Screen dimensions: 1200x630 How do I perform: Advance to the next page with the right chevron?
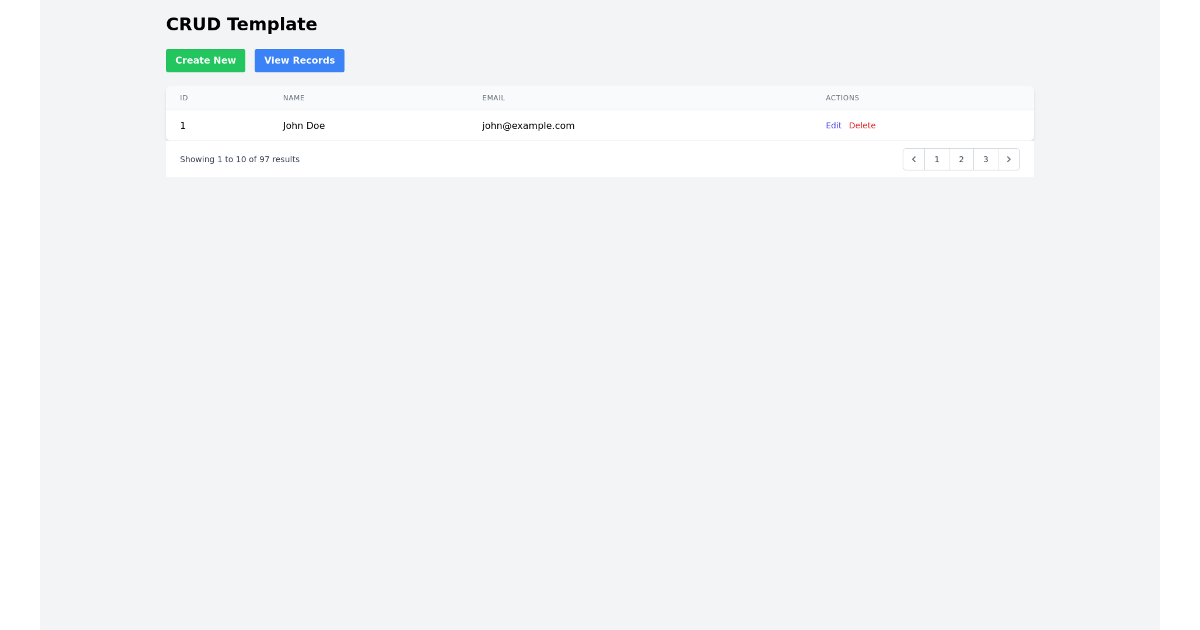pyautogui.click(x=1009, y=159)
